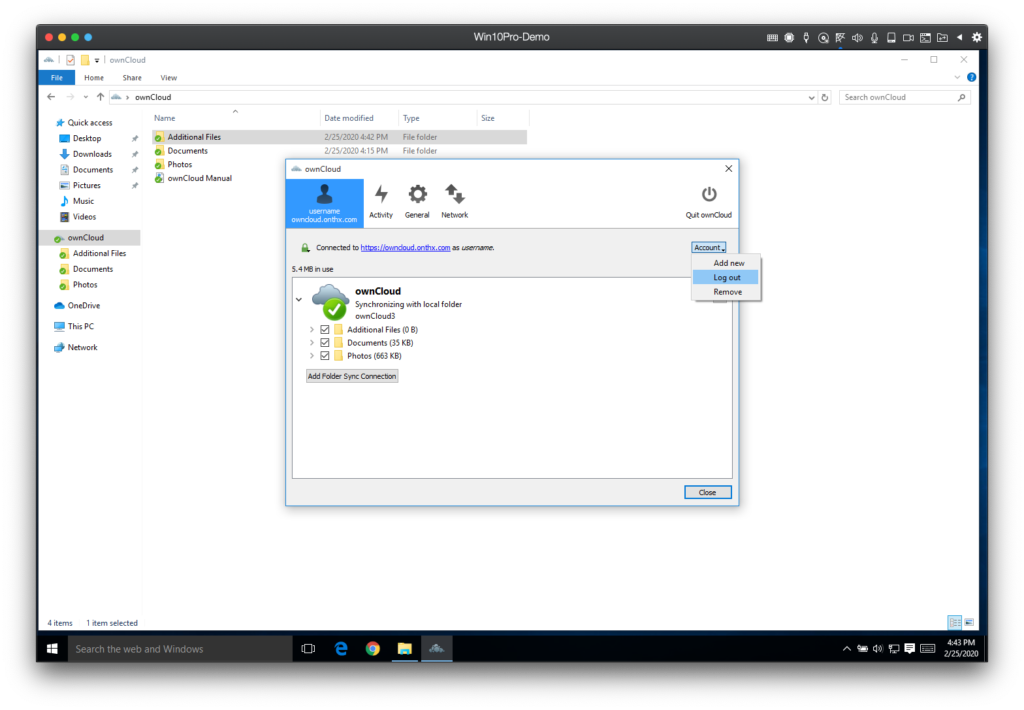Open the File ribbon tab
1024x710 pixels.
pyautogui.click(x=57, y=77)
